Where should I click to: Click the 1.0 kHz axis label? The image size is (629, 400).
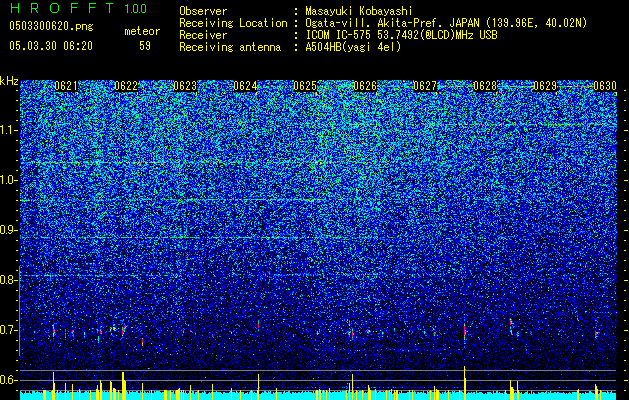[8, 180]
